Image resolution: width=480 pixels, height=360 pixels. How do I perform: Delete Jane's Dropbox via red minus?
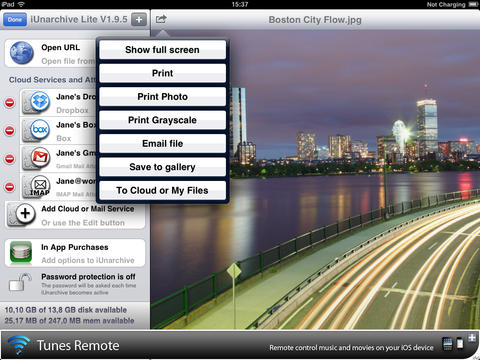pyautogui.click(x=10, y=103)
